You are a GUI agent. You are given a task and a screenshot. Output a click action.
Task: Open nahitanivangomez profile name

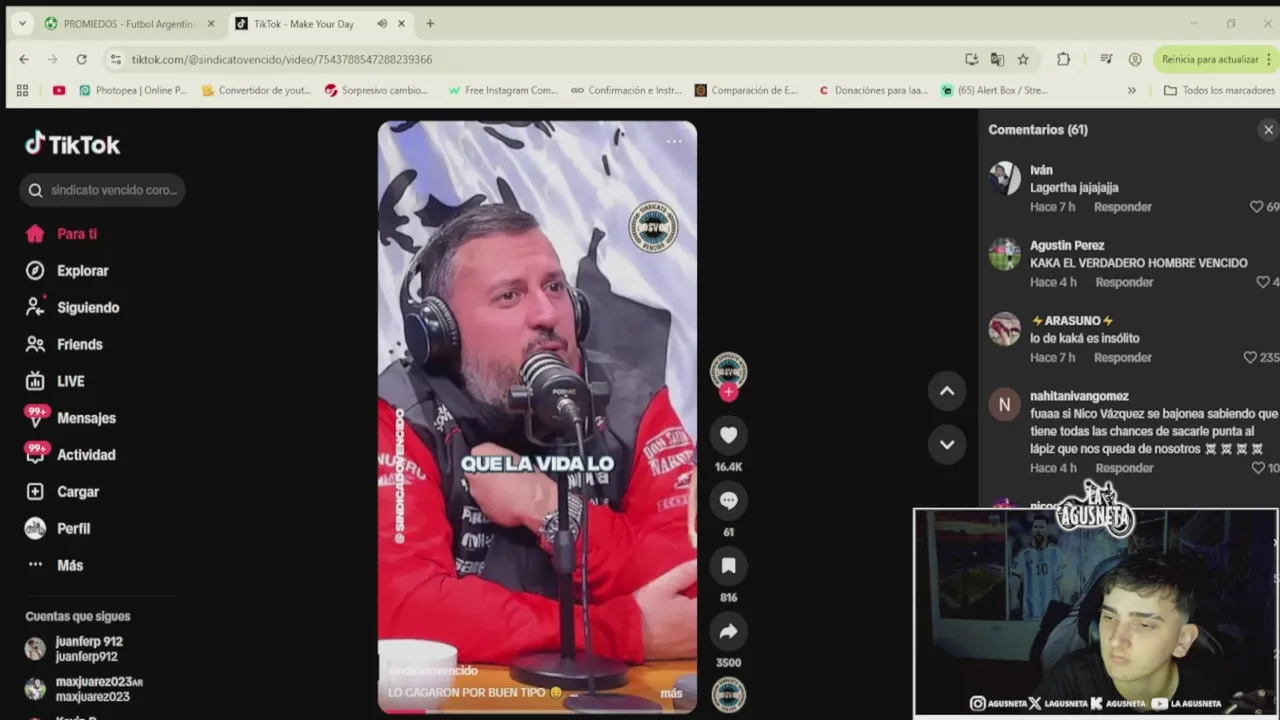click(x=1079, y=396)
